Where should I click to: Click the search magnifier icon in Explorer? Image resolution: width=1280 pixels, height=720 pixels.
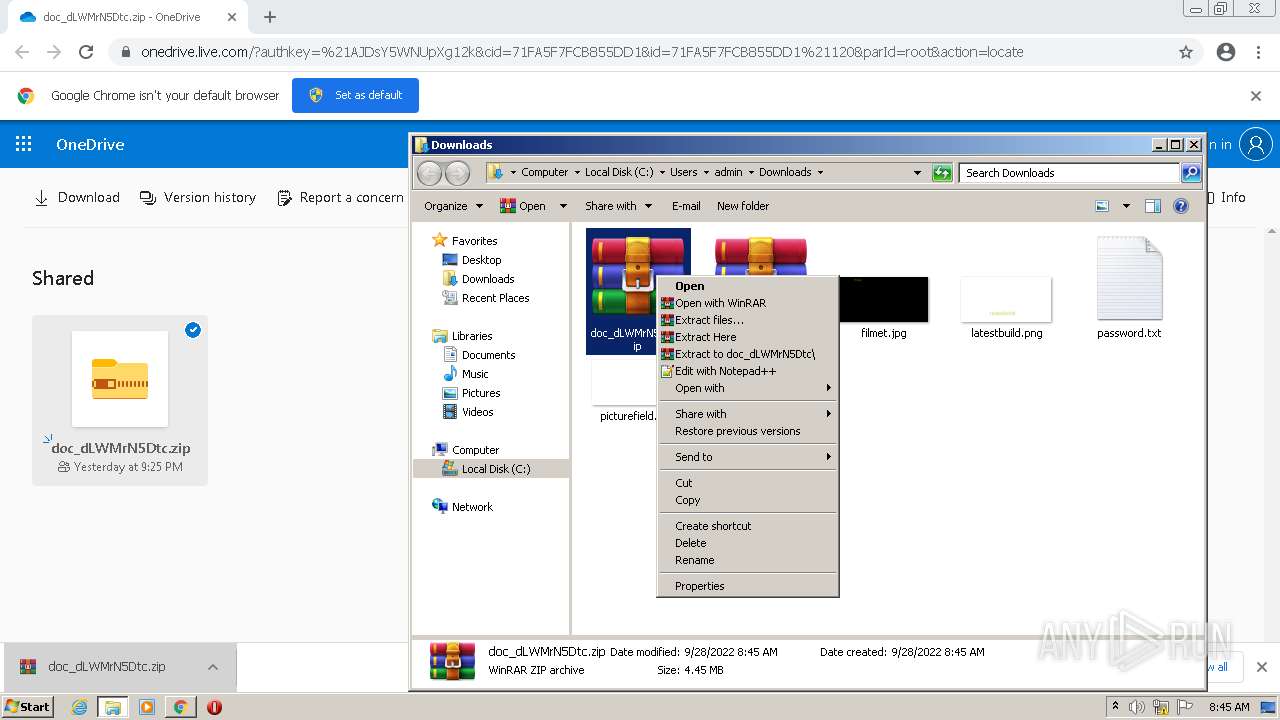point(1191,173)
